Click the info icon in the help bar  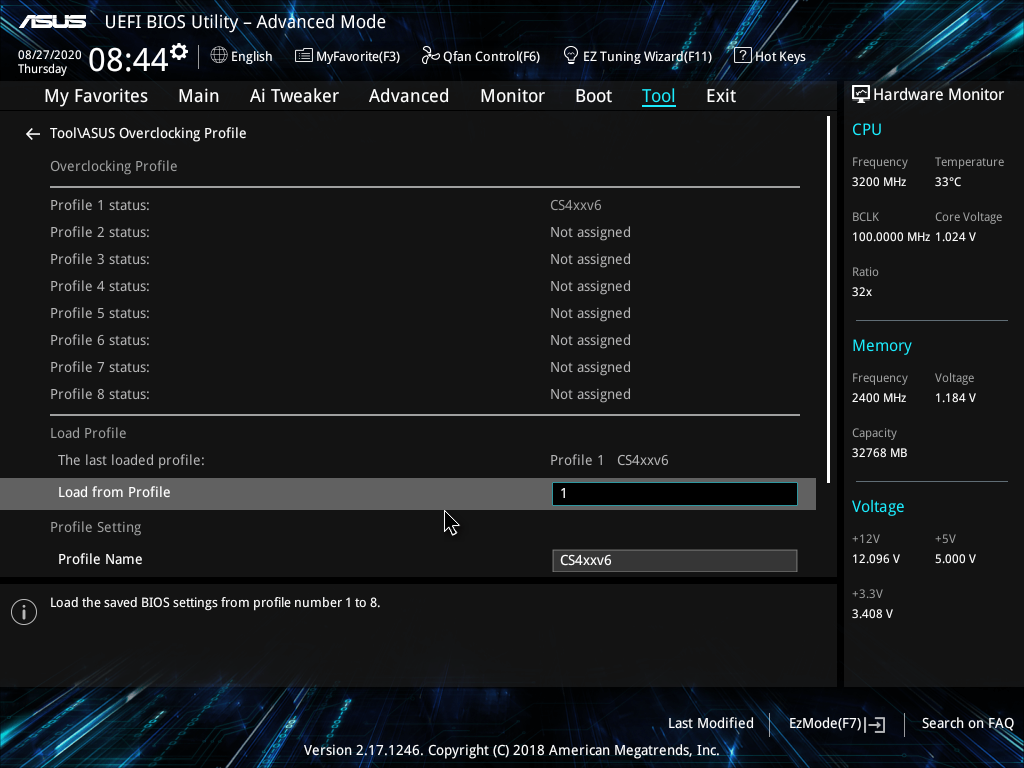tap(23, 611)
